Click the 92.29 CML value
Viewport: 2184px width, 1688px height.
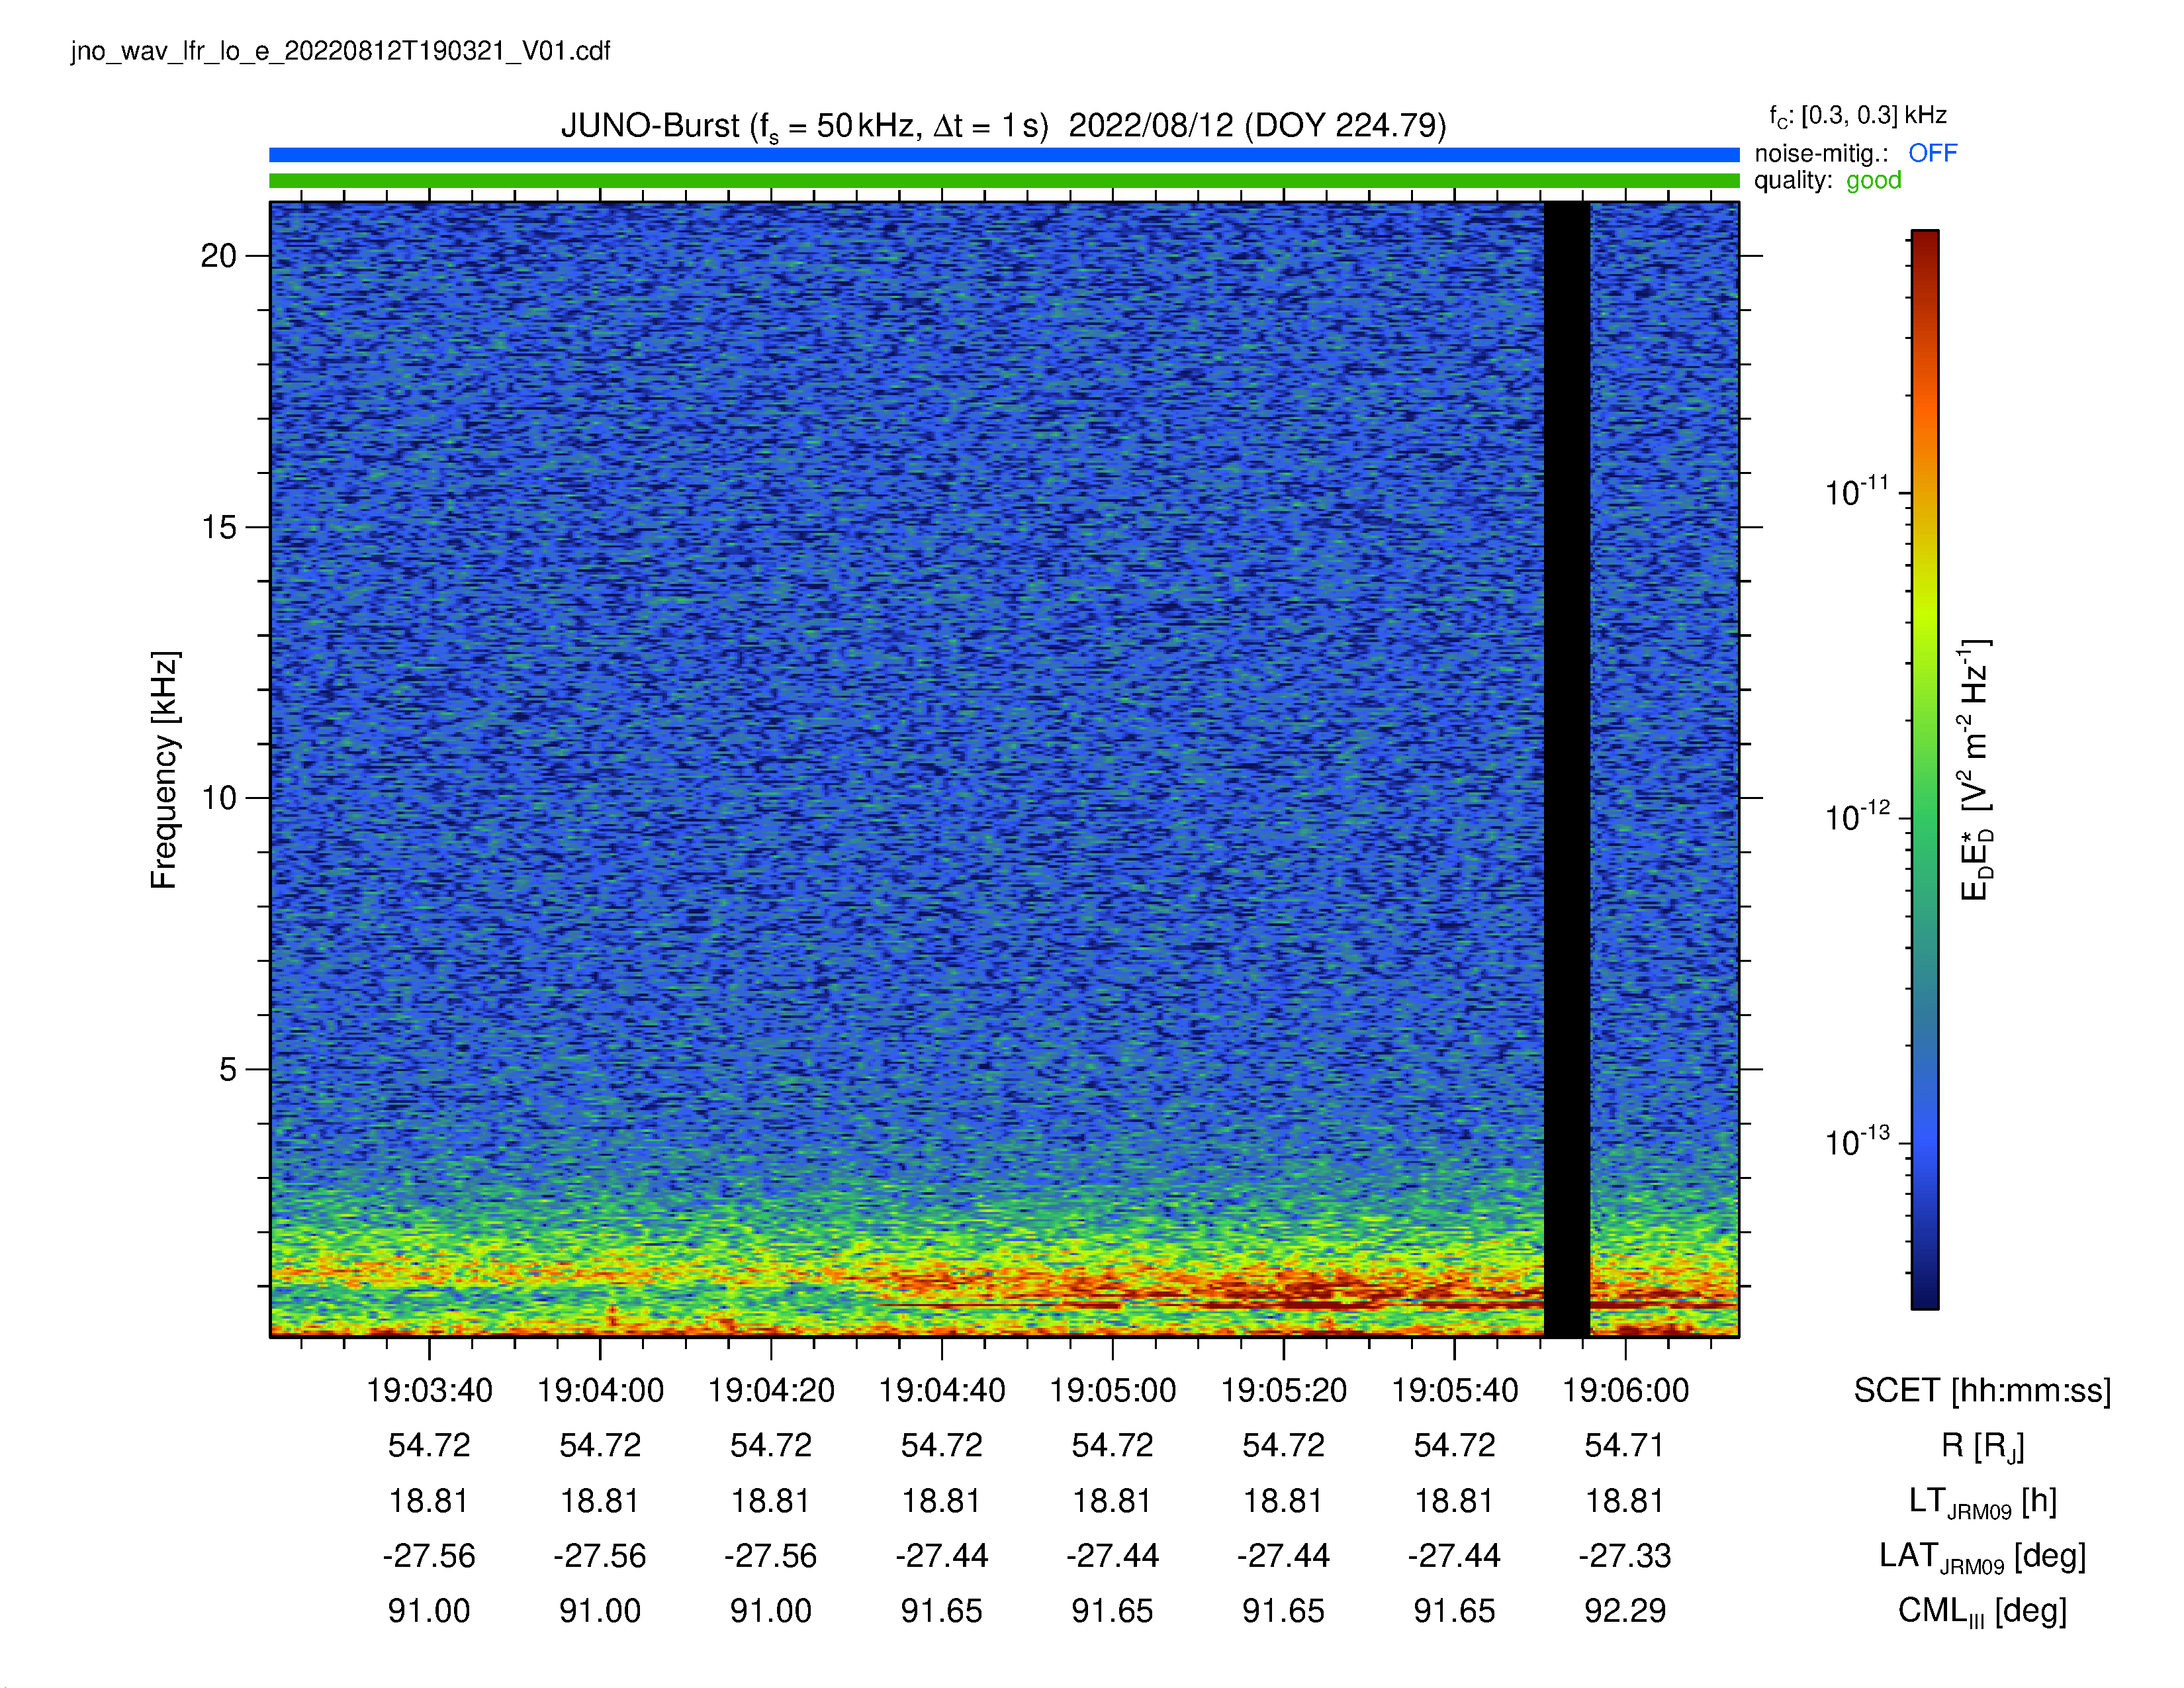click(x=1626, y=1611)
